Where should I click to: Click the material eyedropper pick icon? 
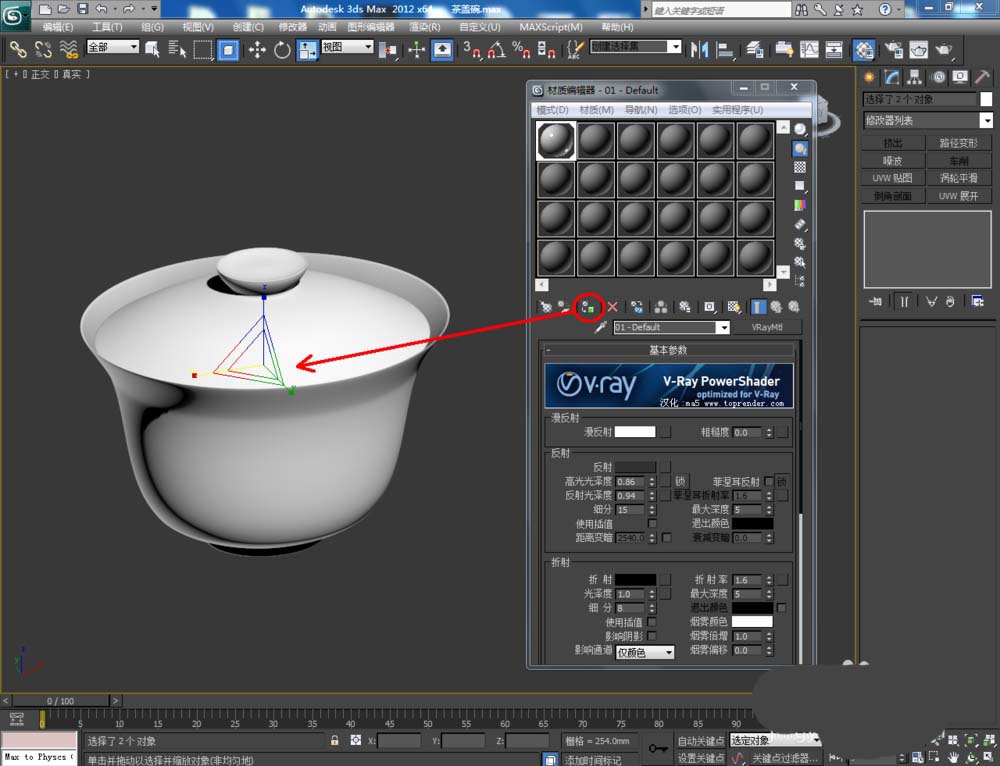(599, 328)
